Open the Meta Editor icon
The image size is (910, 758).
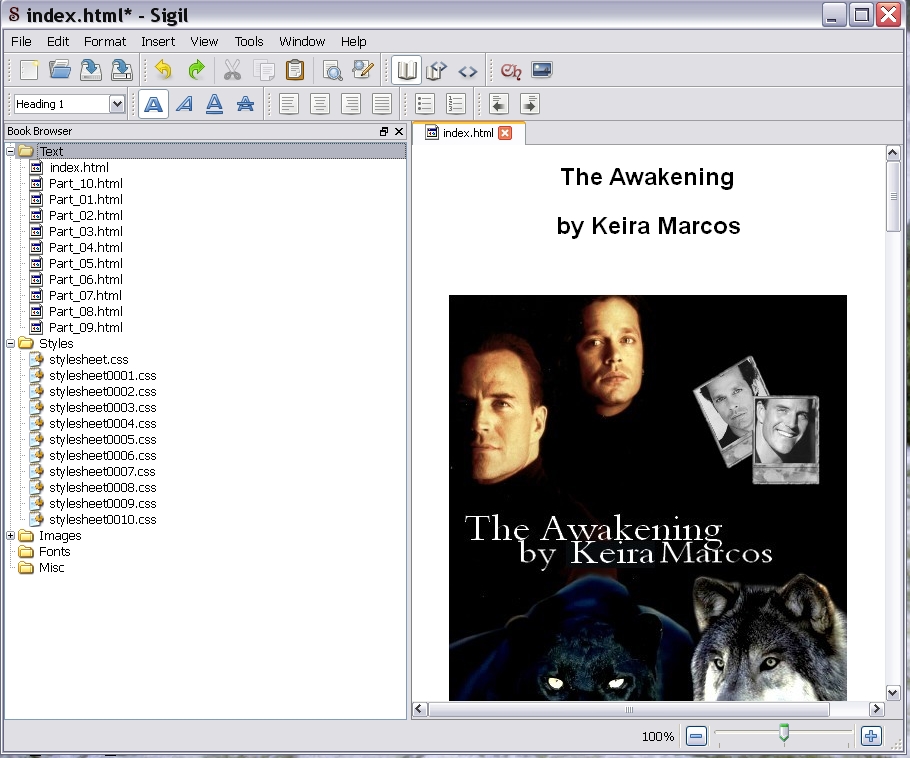(x=363, y=70)
